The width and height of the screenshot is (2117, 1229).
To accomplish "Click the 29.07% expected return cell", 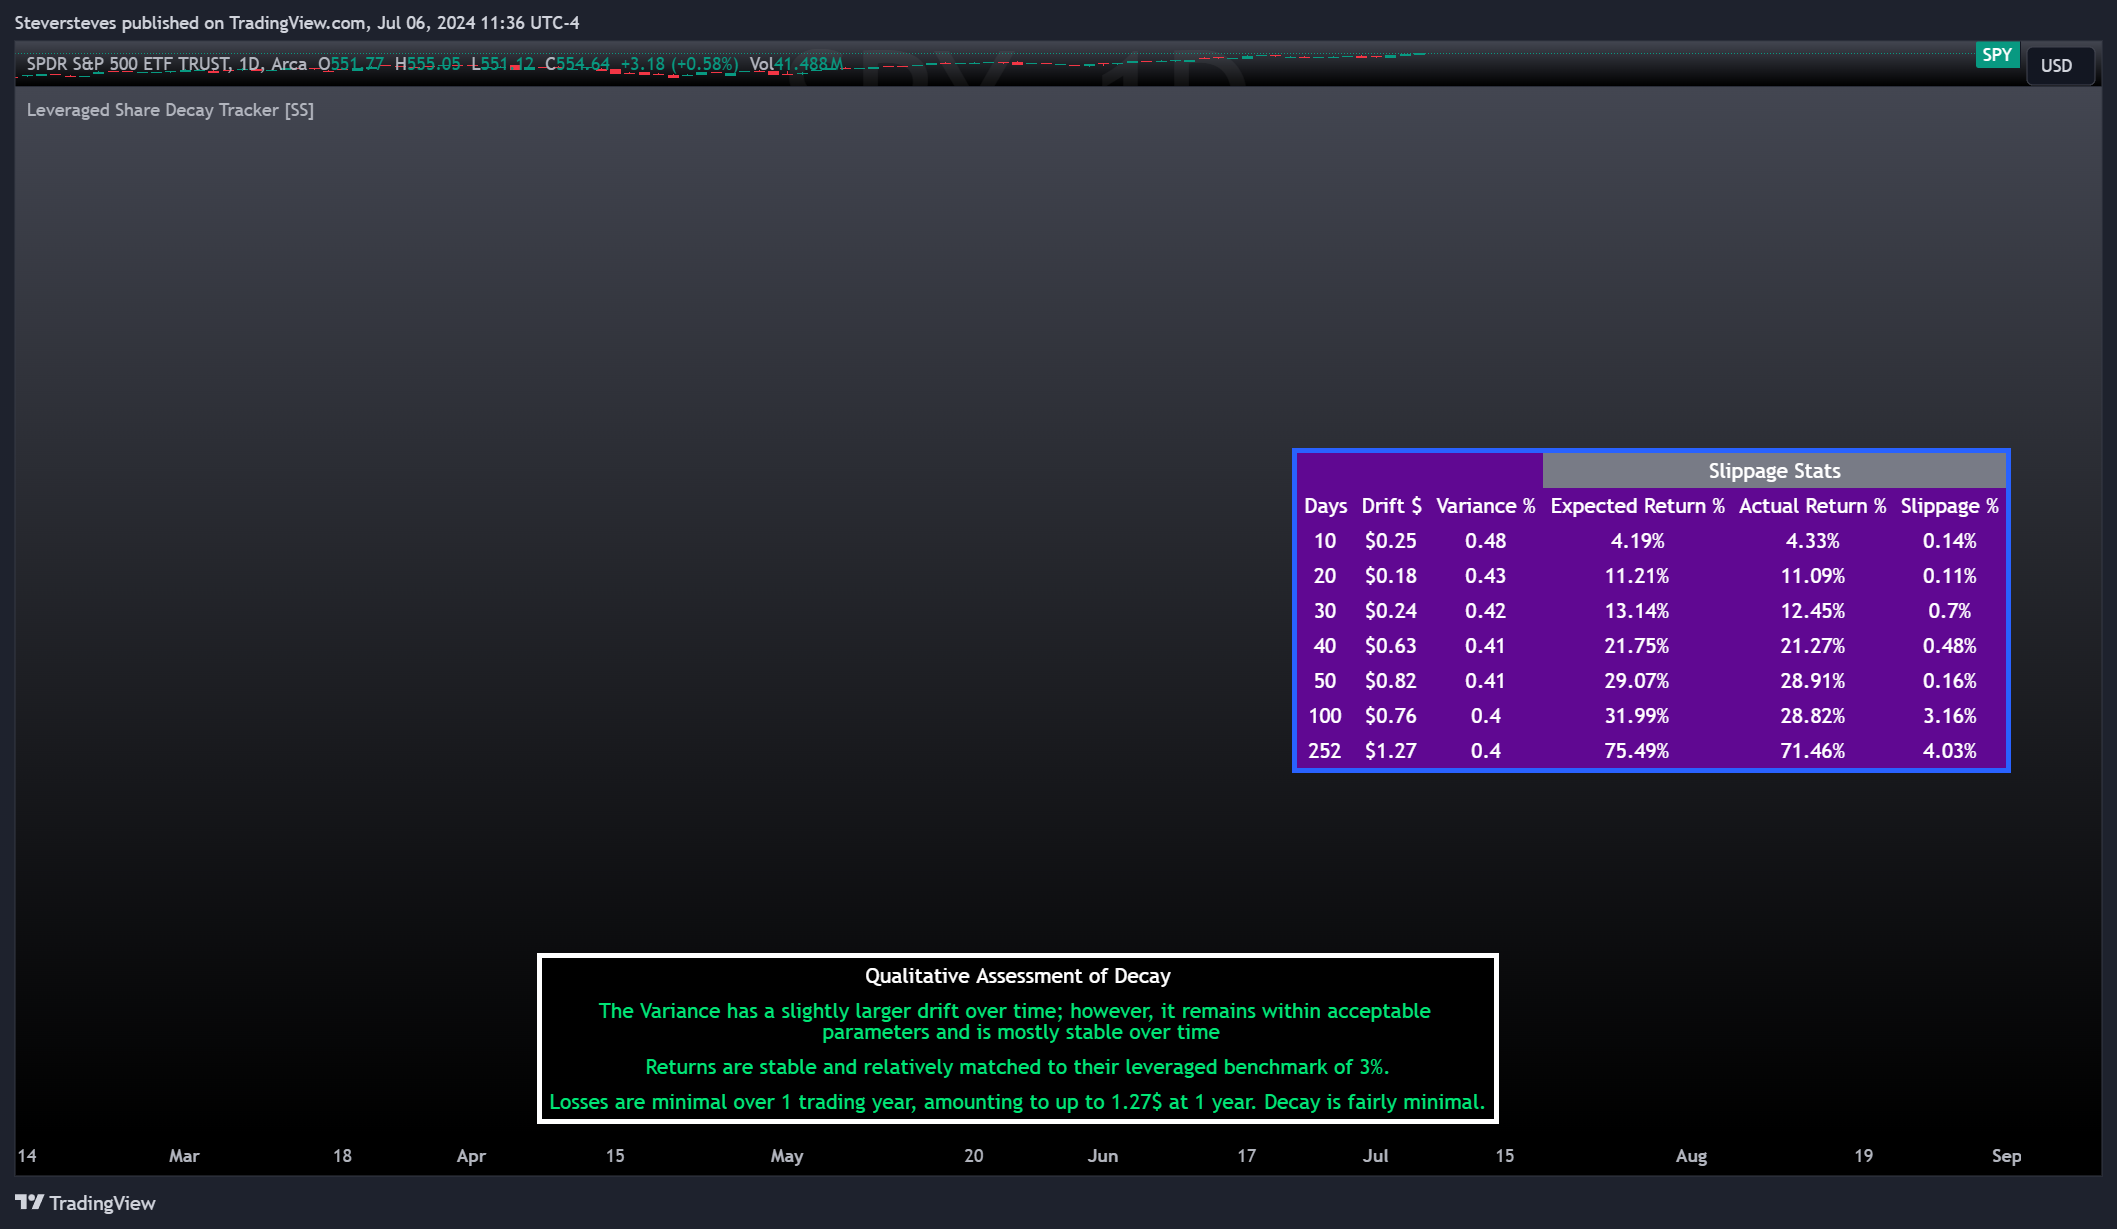I will tap(1637, 681).
